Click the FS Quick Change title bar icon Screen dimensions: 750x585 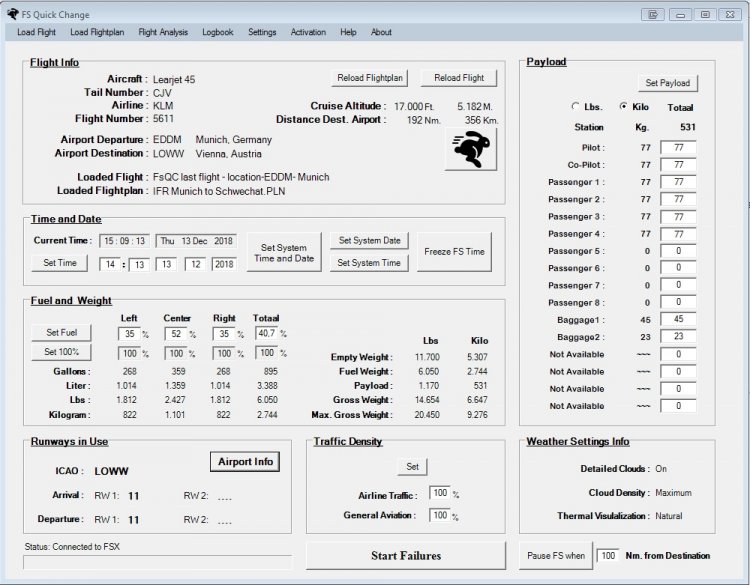[x=12, y=14]
